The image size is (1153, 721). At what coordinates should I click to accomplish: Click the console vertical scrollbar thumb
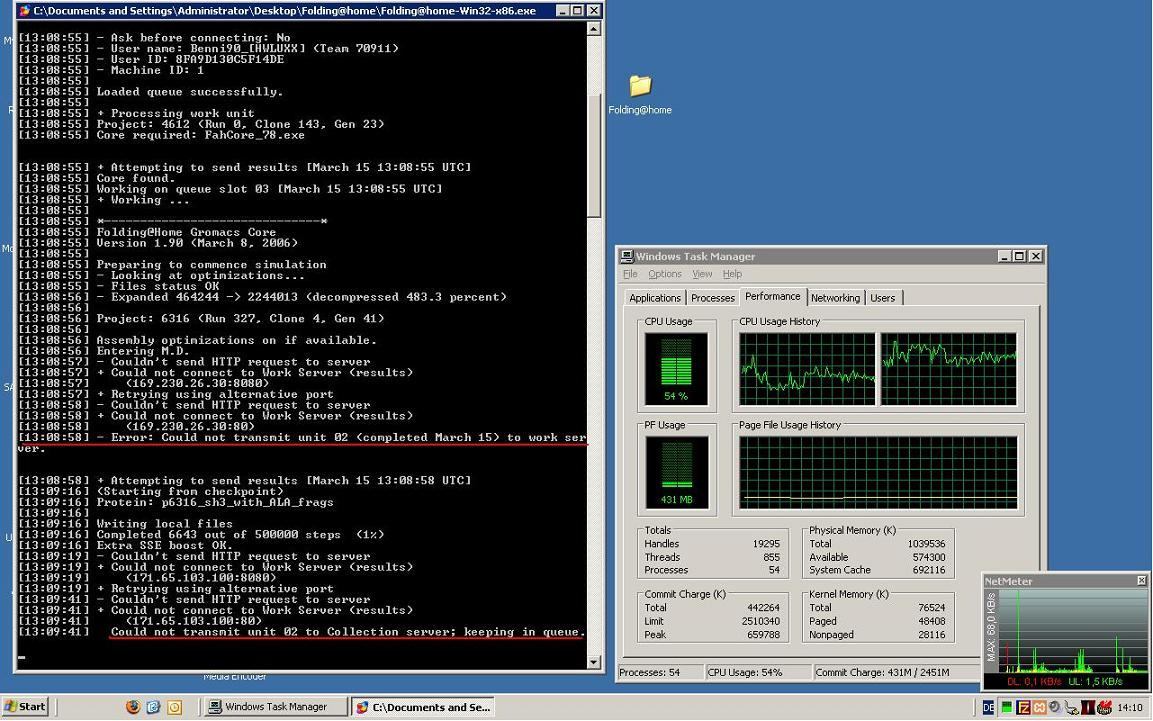pyautogui.click(x=593, y=155)
